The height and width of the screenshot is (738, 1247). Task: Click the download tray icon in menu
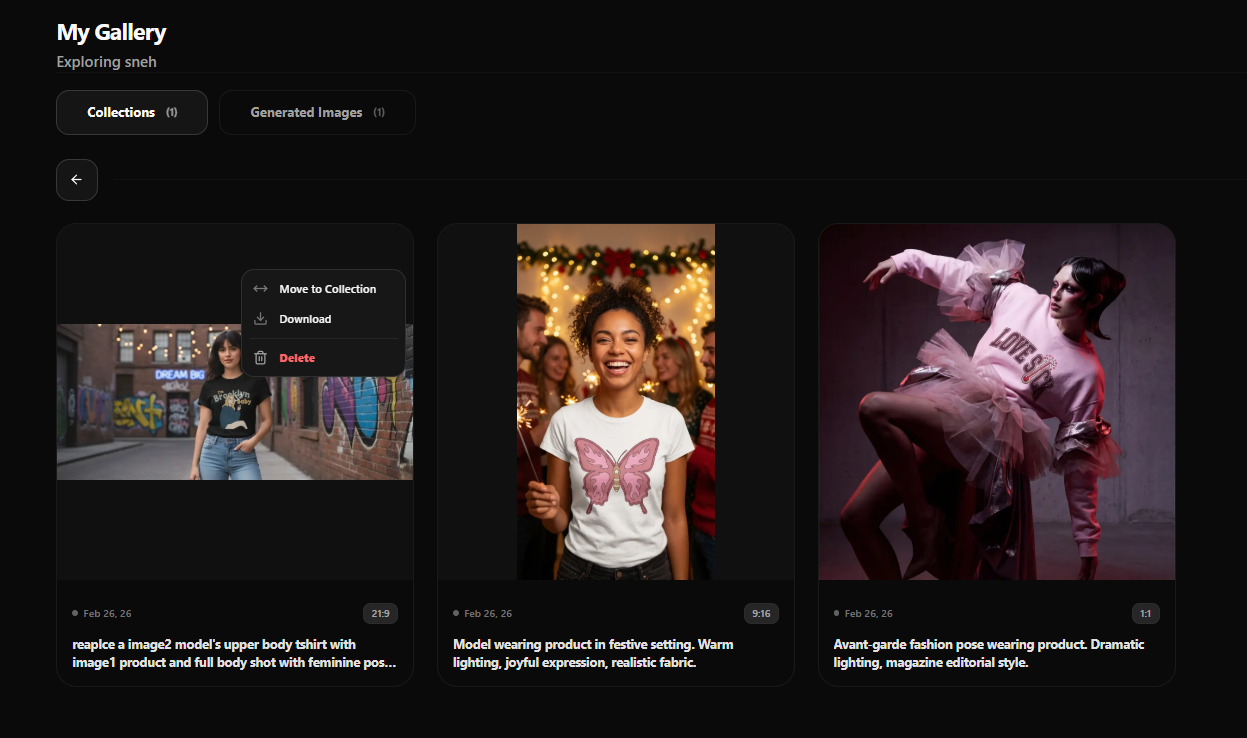point(260,319)
